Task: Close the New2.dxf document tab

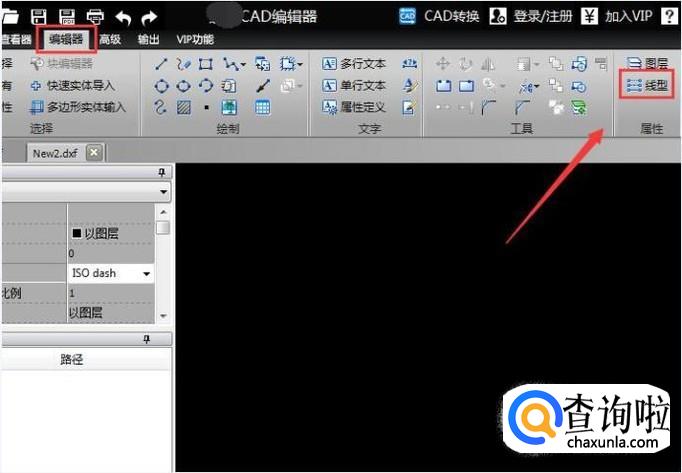Action: point(94,153)
